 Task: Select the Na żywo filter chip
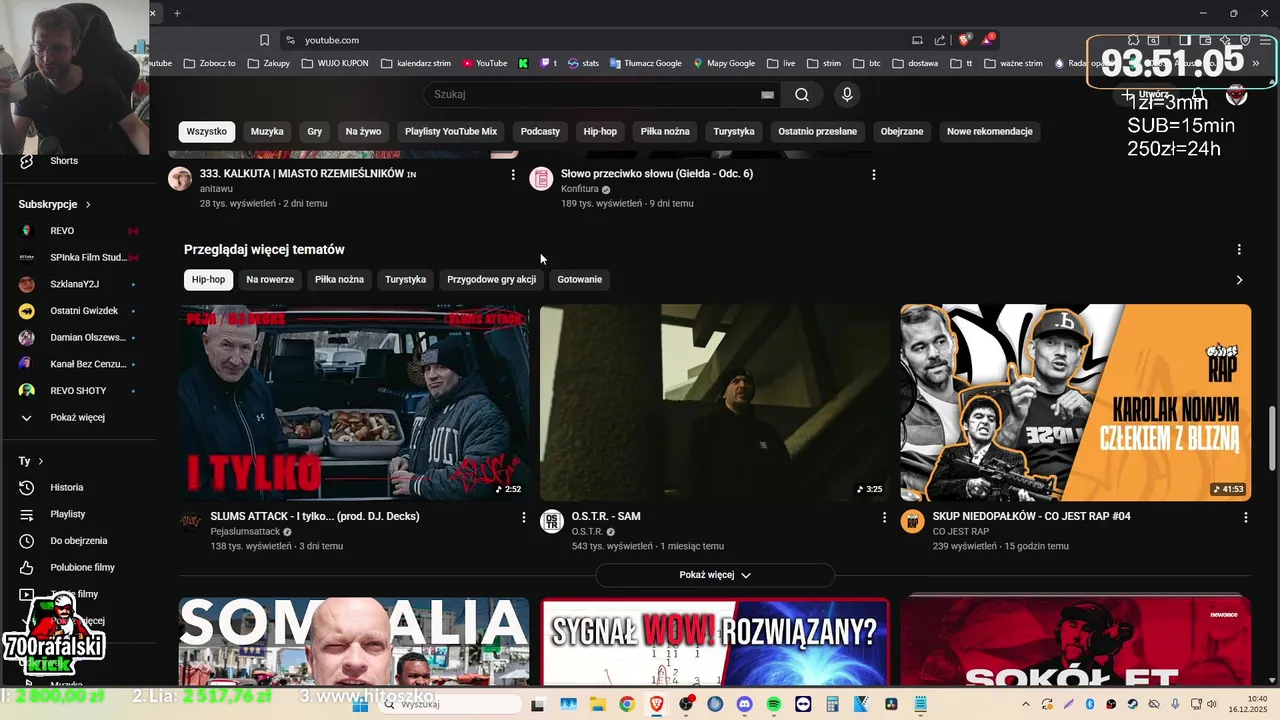point(363,131)
